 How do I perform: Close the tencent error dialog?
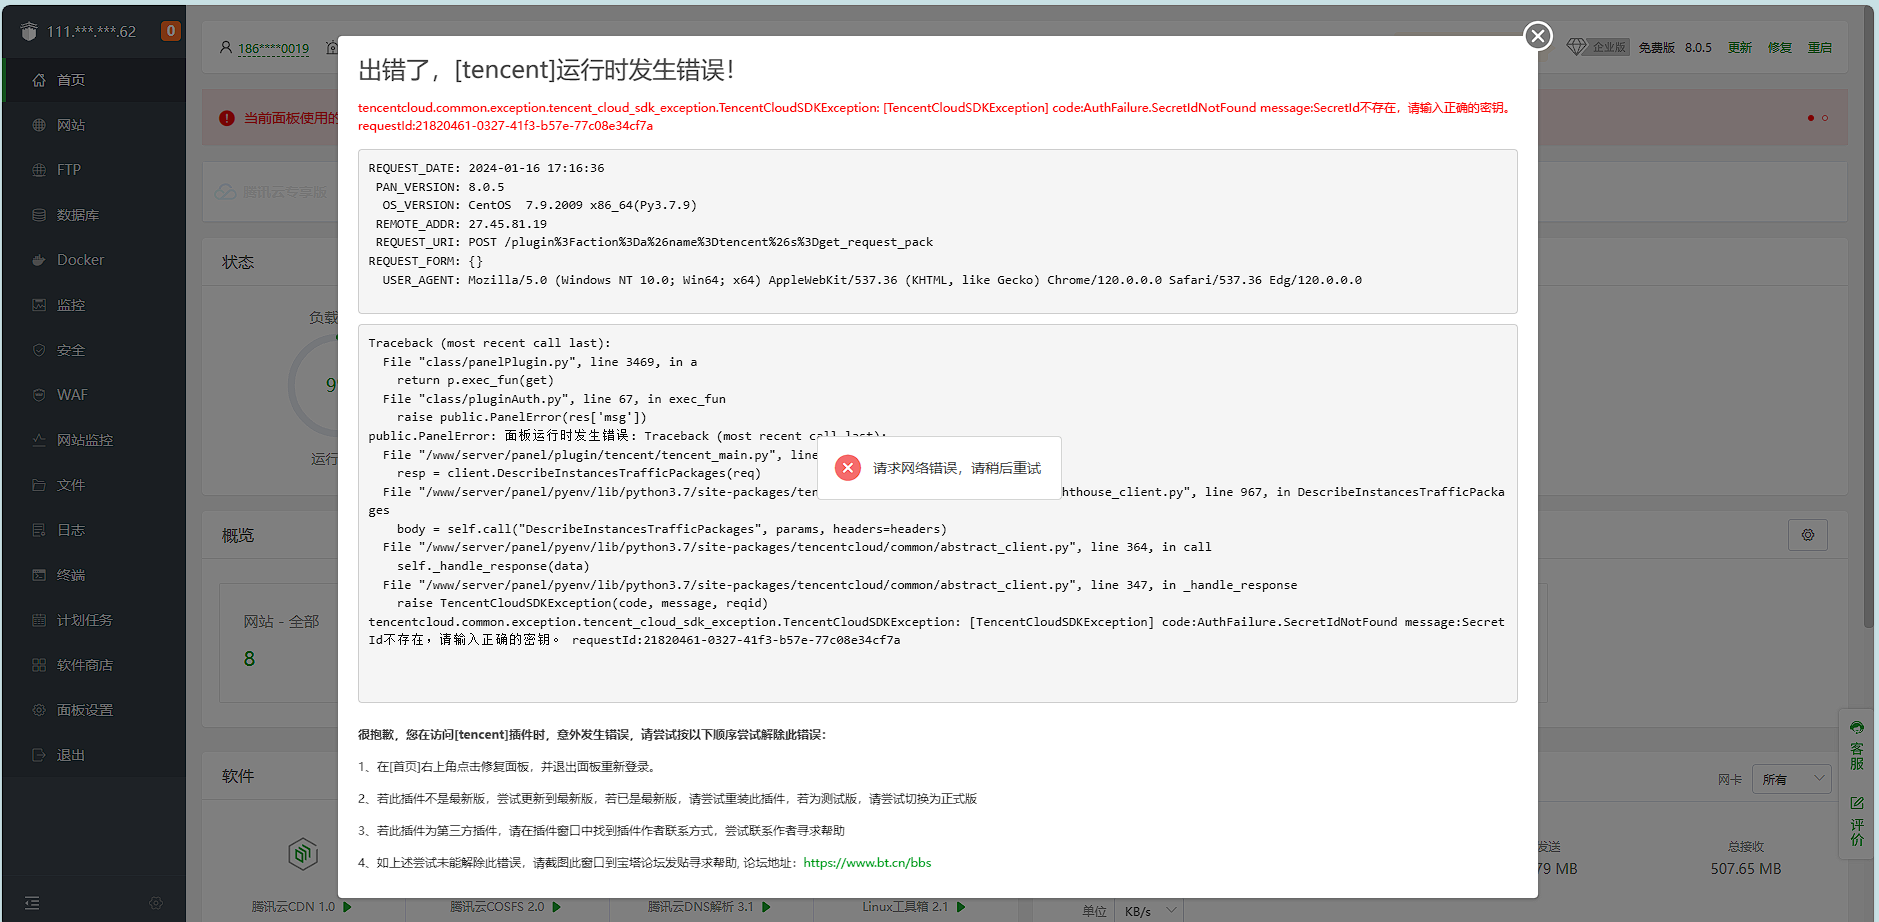click(x=1538, y=36)
